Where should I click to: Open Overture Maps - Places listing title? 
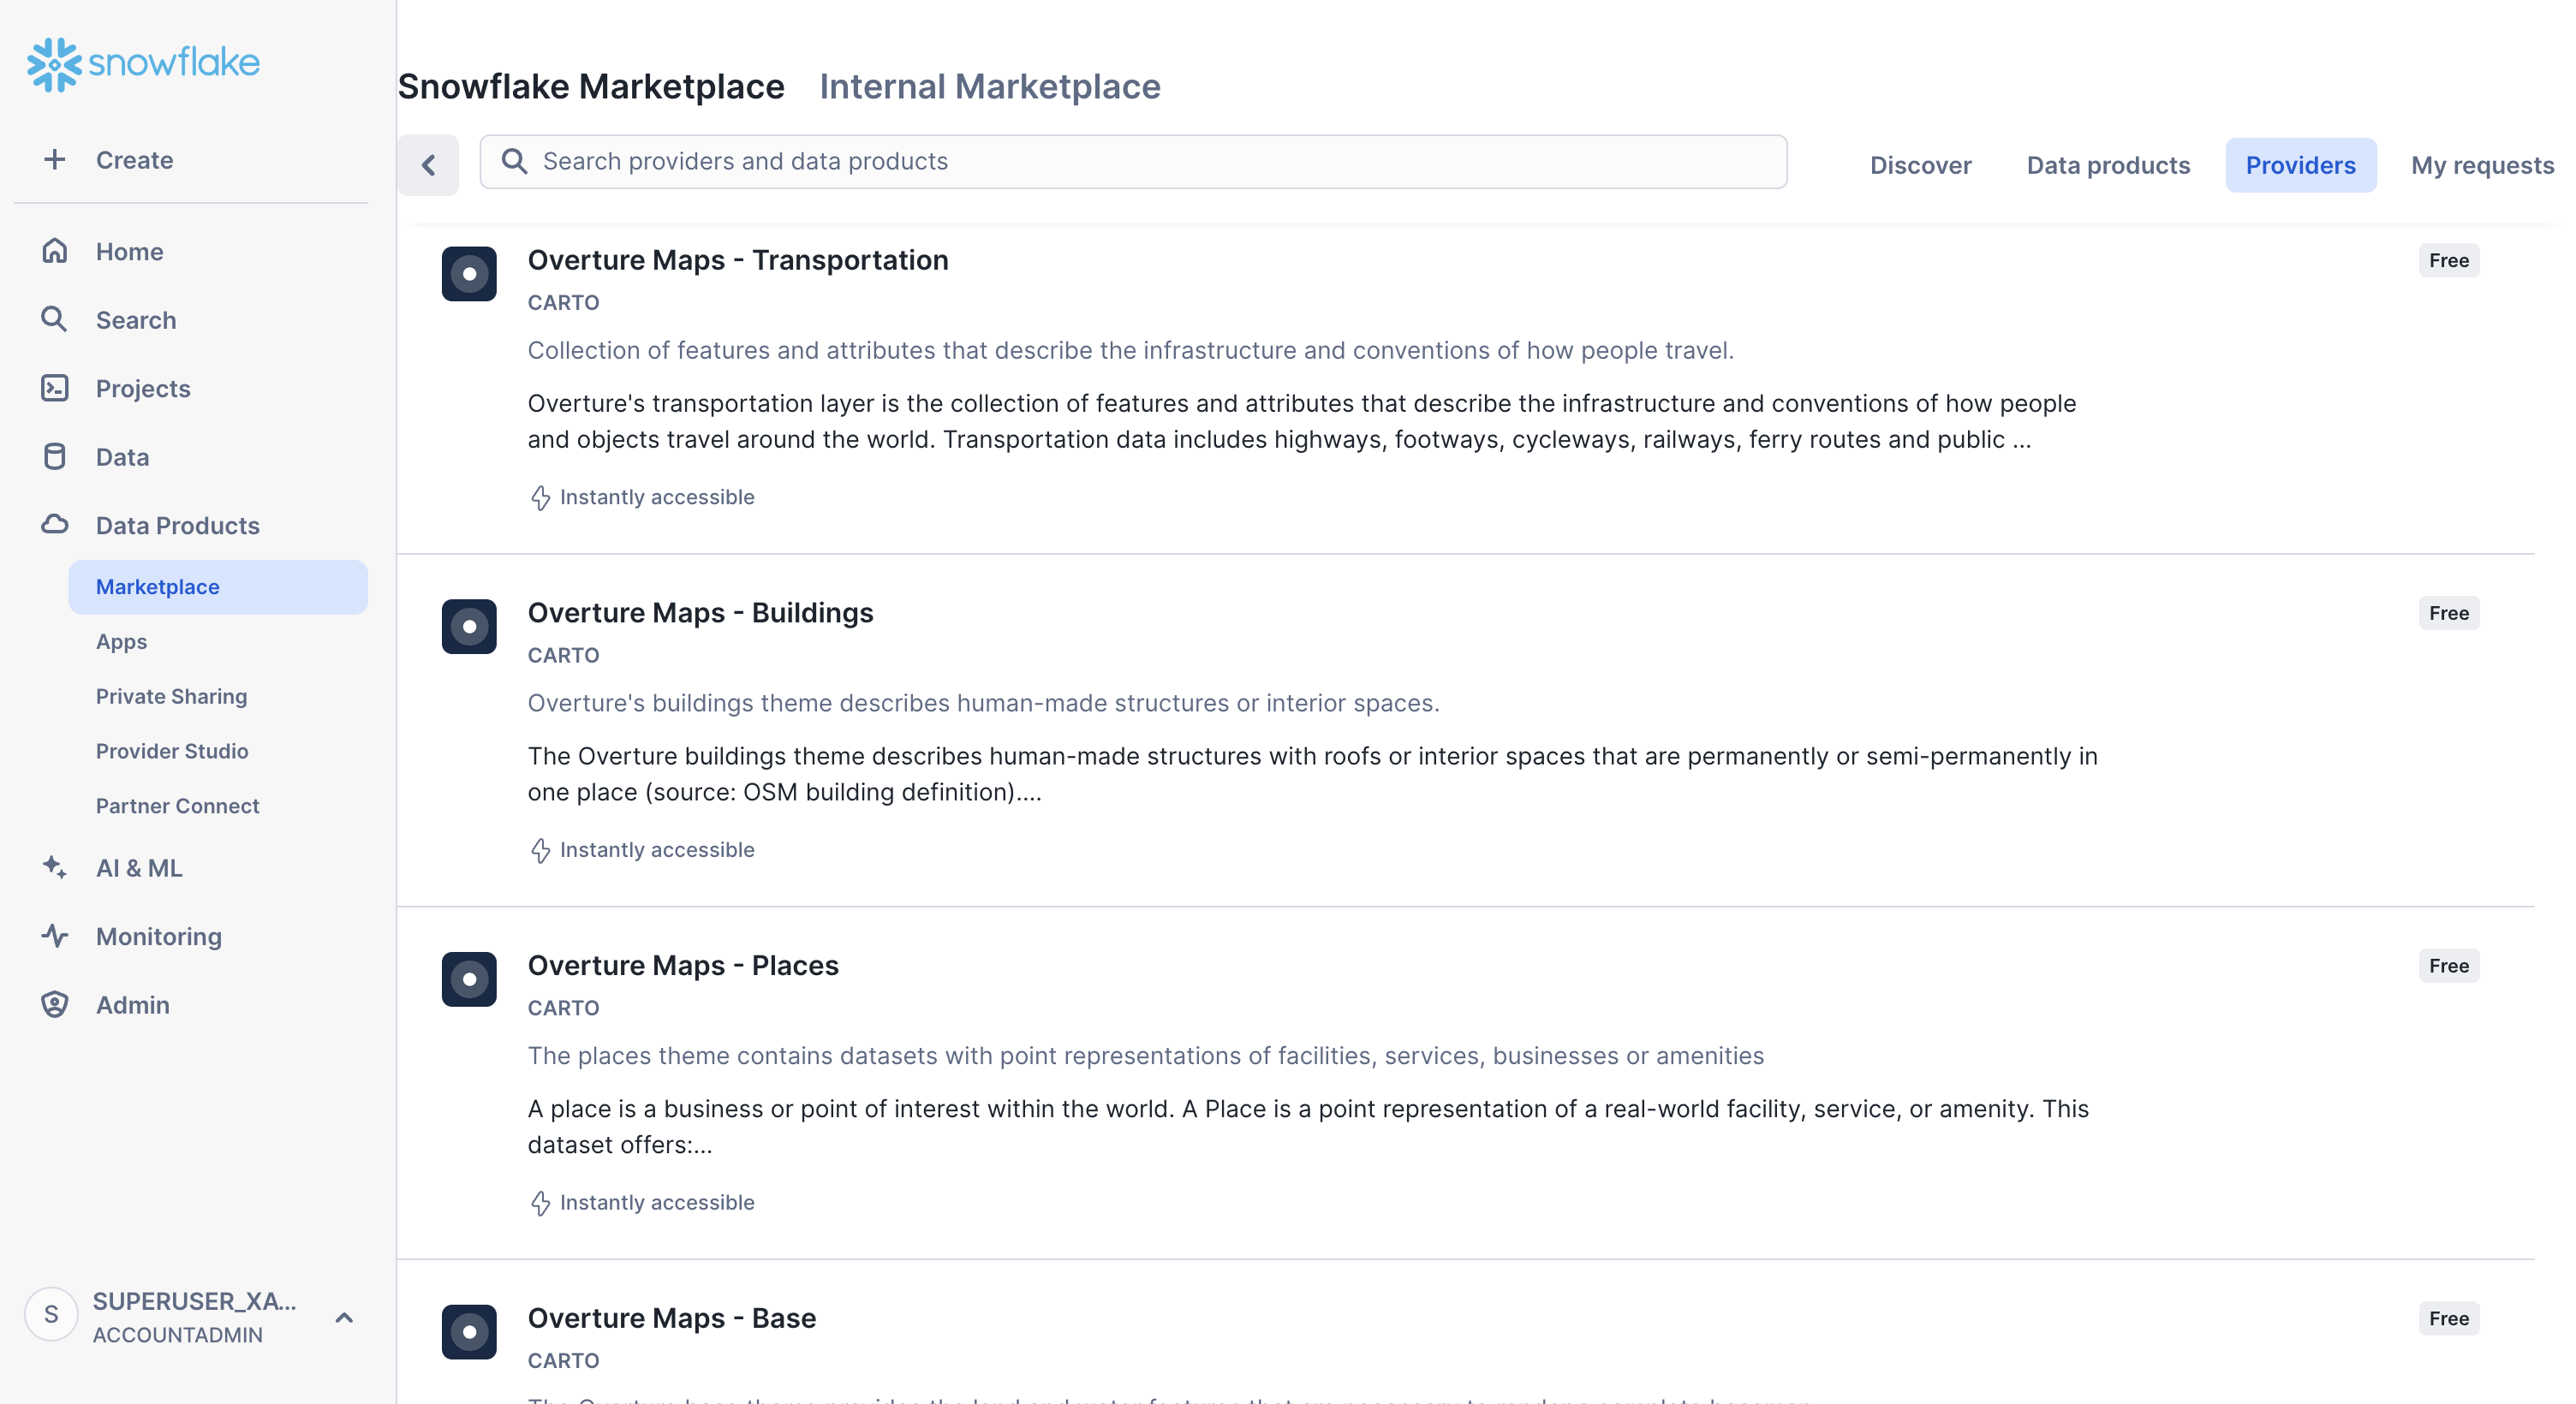pos(683,966)
